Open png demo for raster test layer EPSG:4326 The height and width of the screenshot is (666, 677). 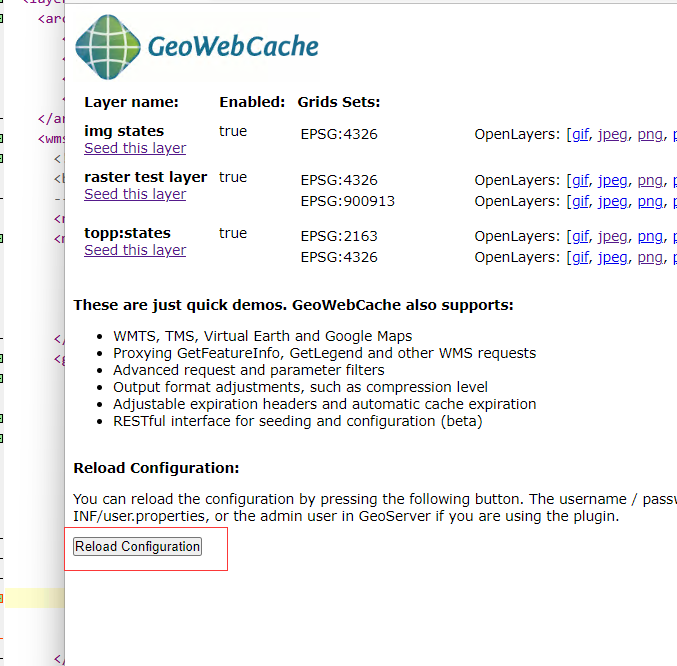coord(650,180)
